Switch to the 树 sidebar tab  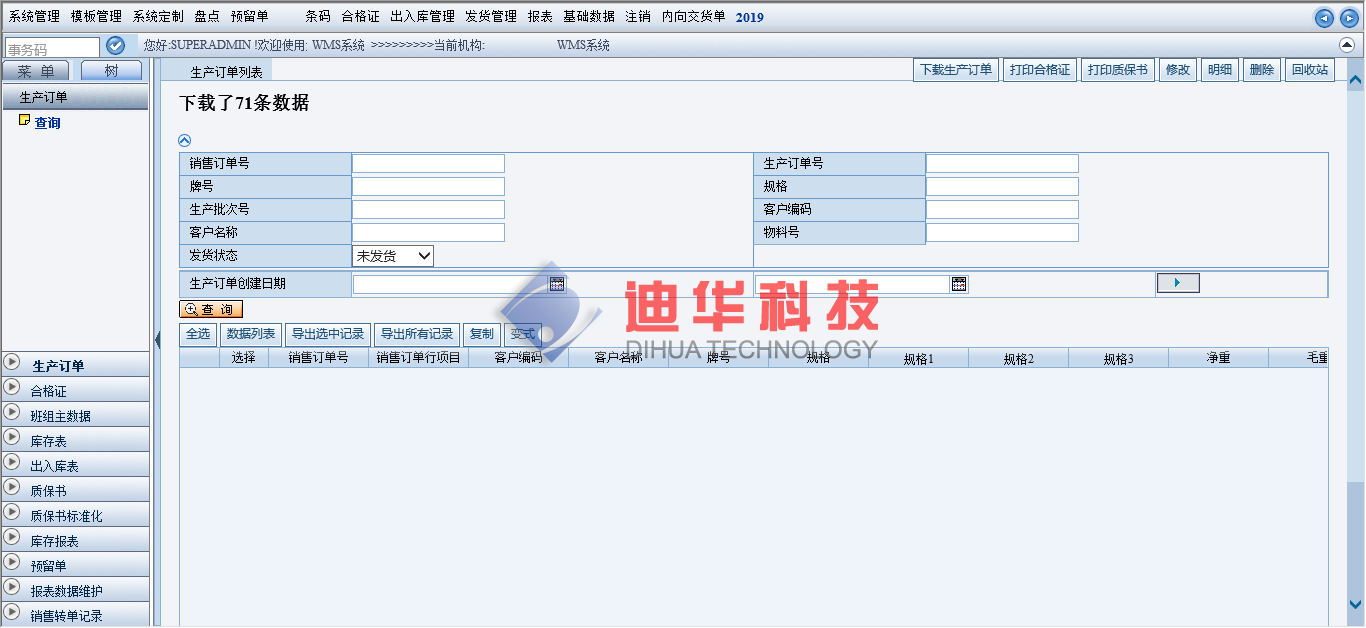point(111,71)
